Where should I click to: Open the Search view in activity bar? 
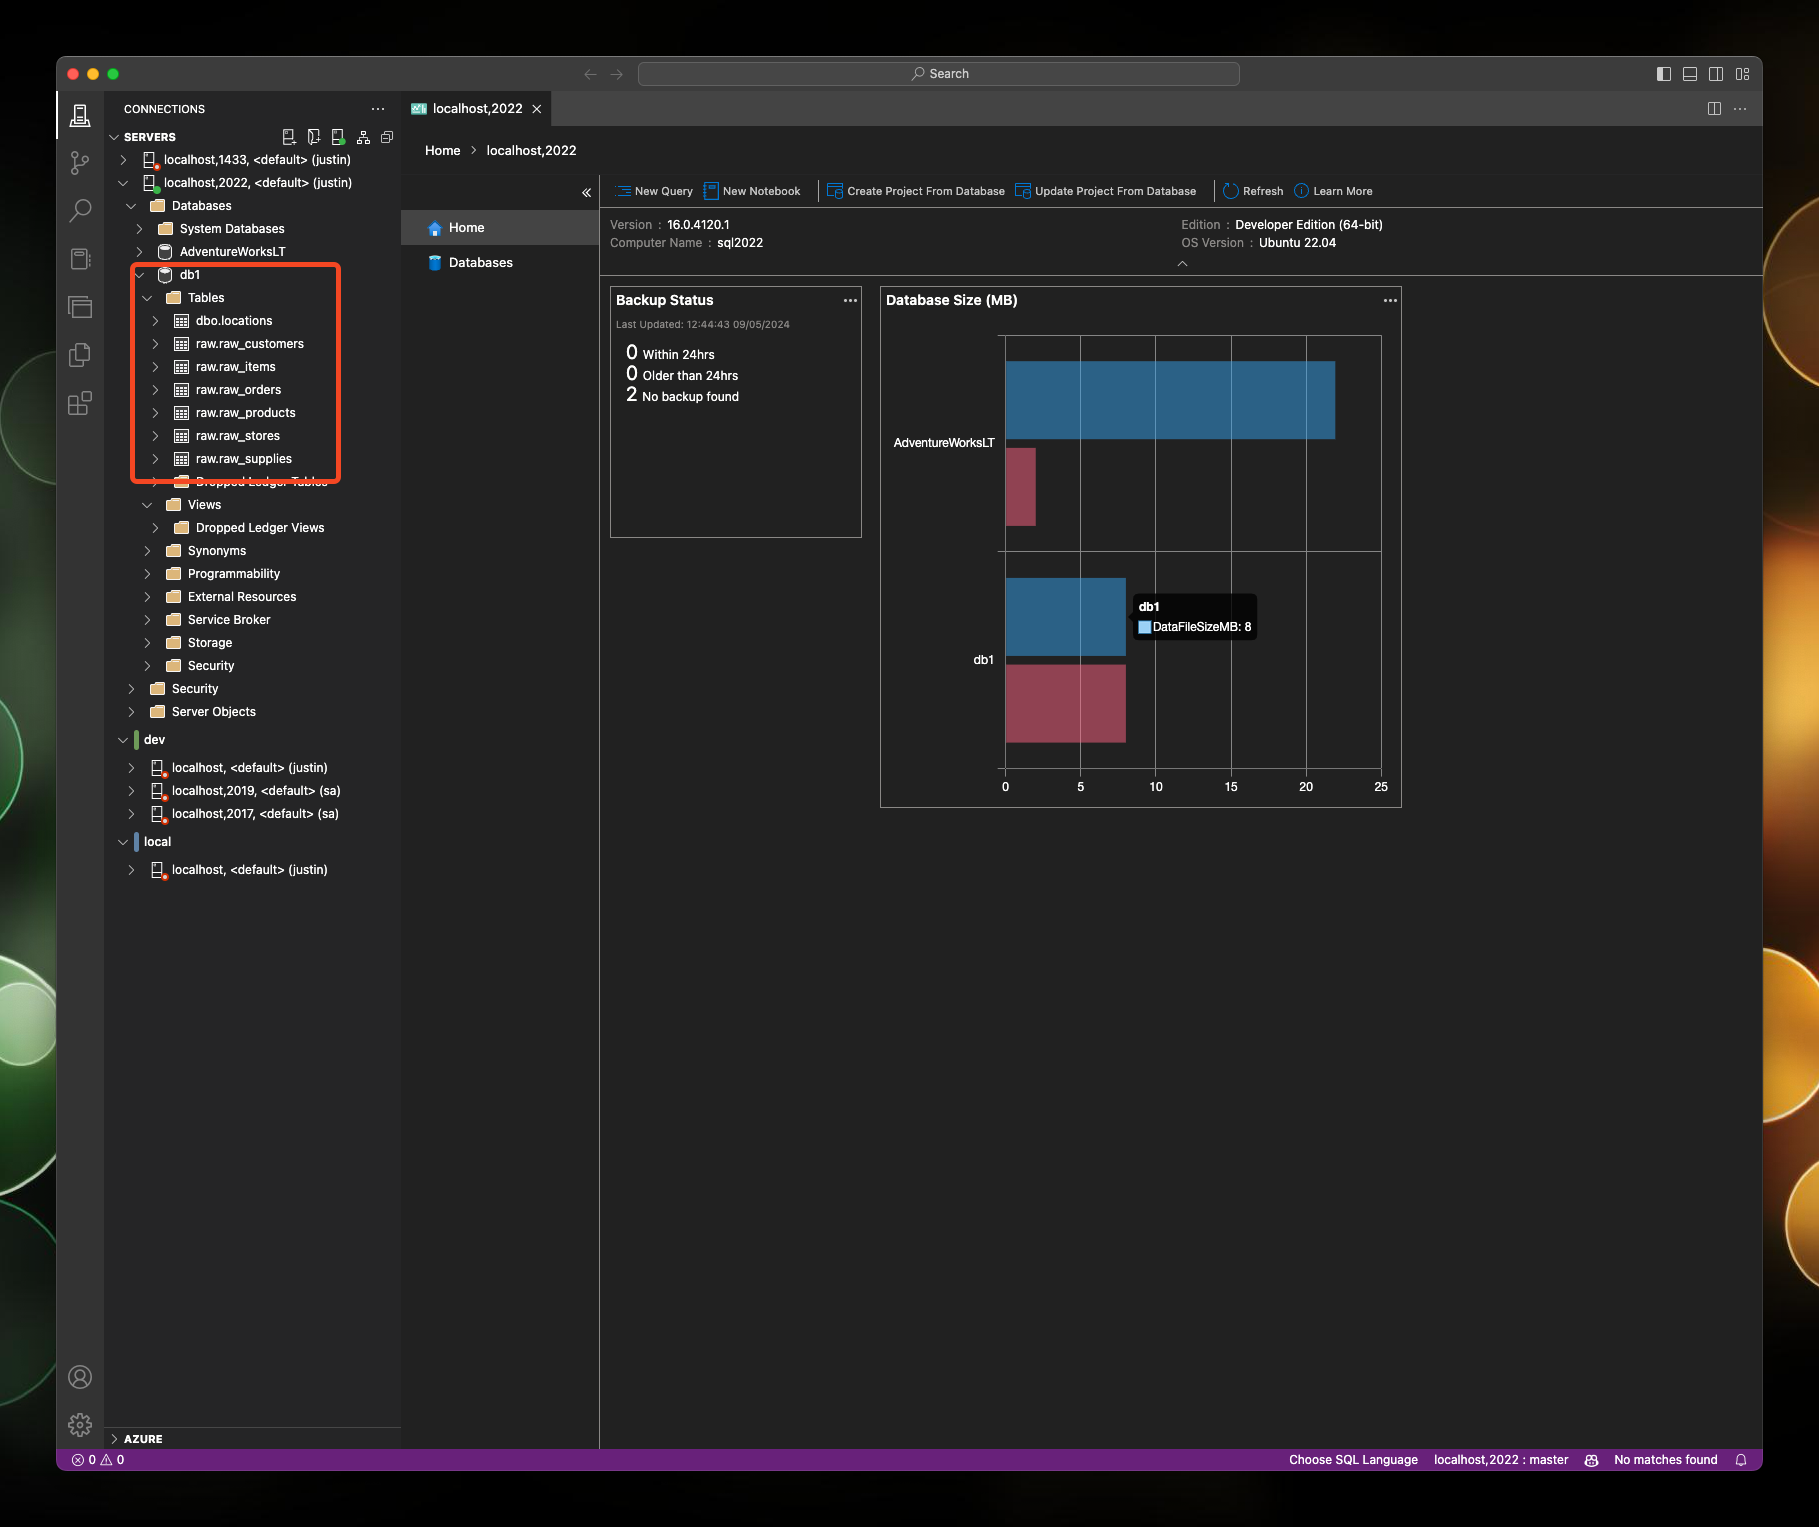(x=80, y=210)
